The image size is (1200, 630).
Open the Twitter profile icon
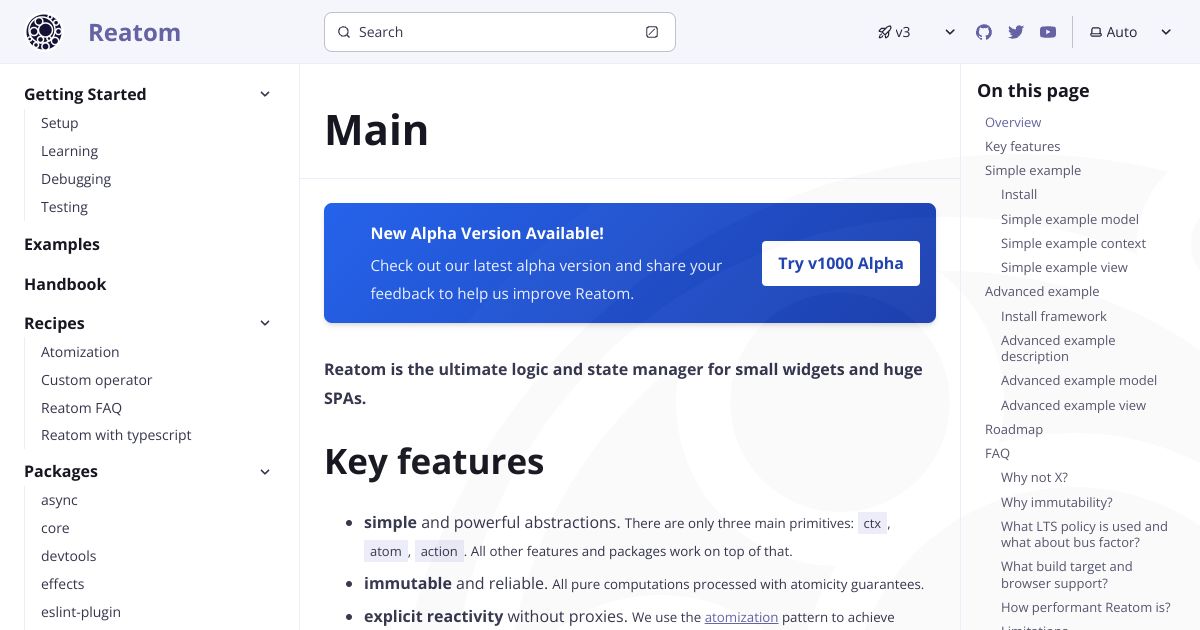1016,32
